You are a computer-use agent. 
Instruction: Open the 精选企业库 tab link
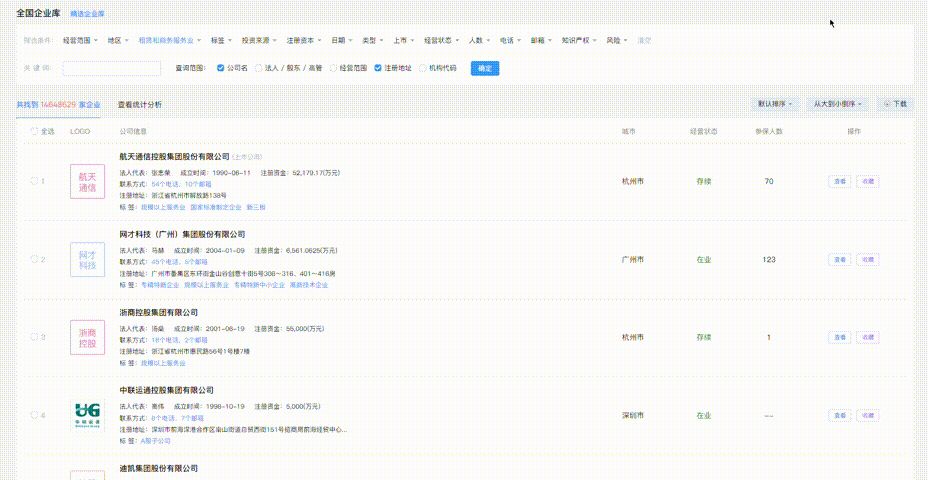click(x=87, y=13)
